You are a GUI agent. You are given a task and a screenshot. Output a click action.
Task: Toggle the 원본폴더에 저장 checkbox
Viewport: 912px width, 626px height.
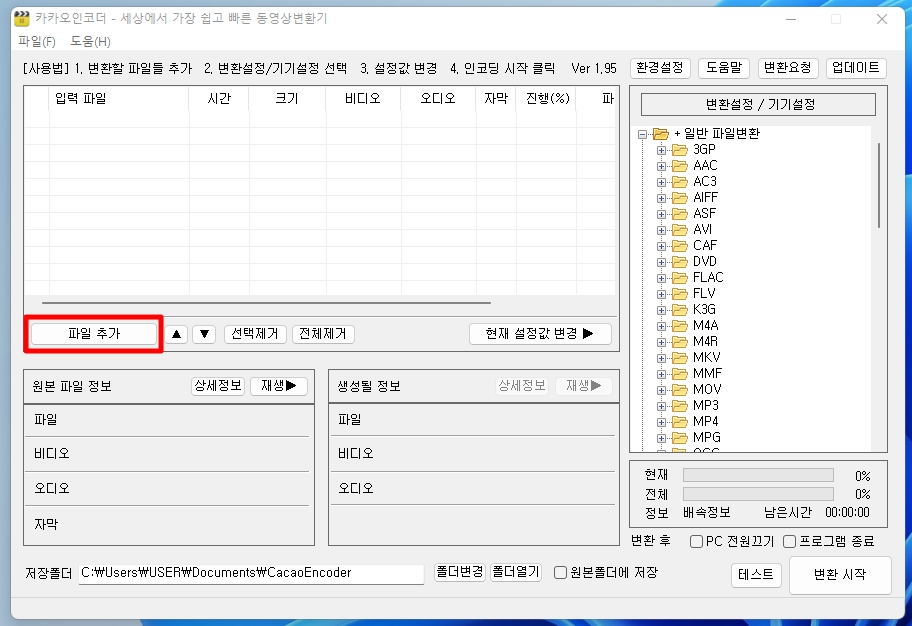point(560,572)
